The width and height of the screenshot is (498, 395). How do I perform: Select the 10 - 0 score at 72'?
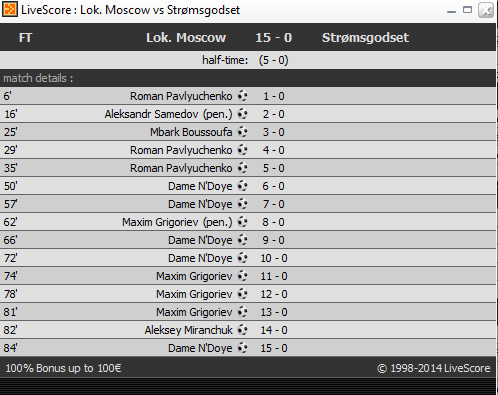point(274,258)
